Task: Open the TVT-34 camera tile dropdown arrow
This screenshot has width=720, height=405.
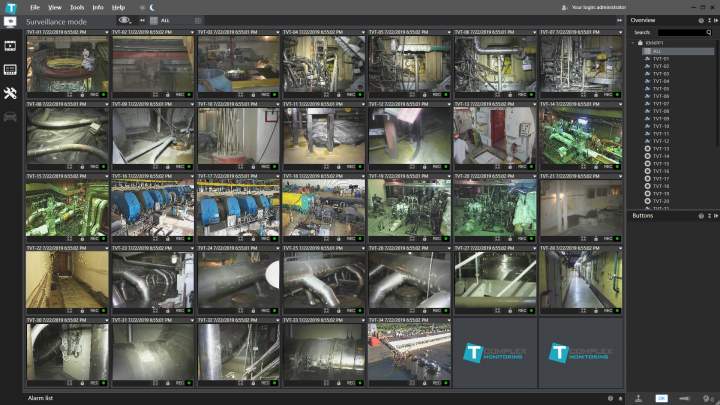Action: [449, 321]
